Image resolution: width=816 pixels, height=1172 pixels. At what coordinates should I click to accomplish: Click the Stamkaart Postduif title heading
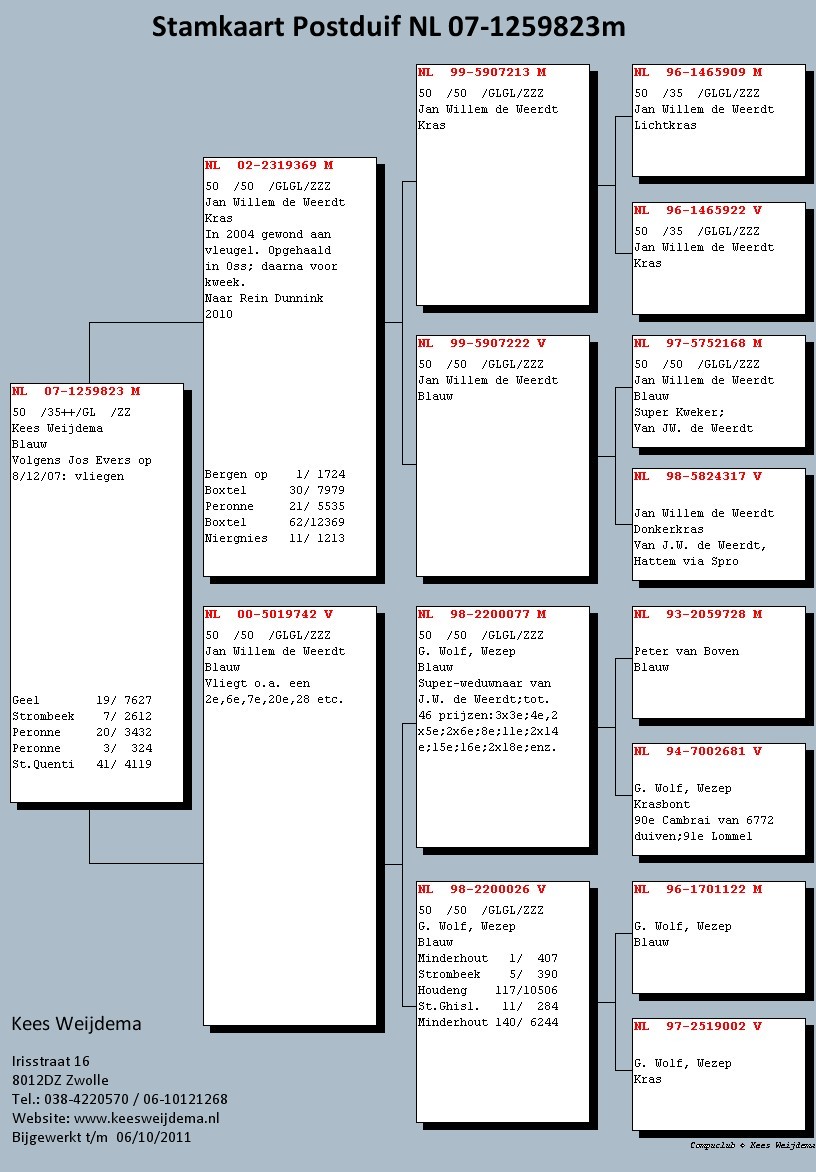click(x=388, y=28)
